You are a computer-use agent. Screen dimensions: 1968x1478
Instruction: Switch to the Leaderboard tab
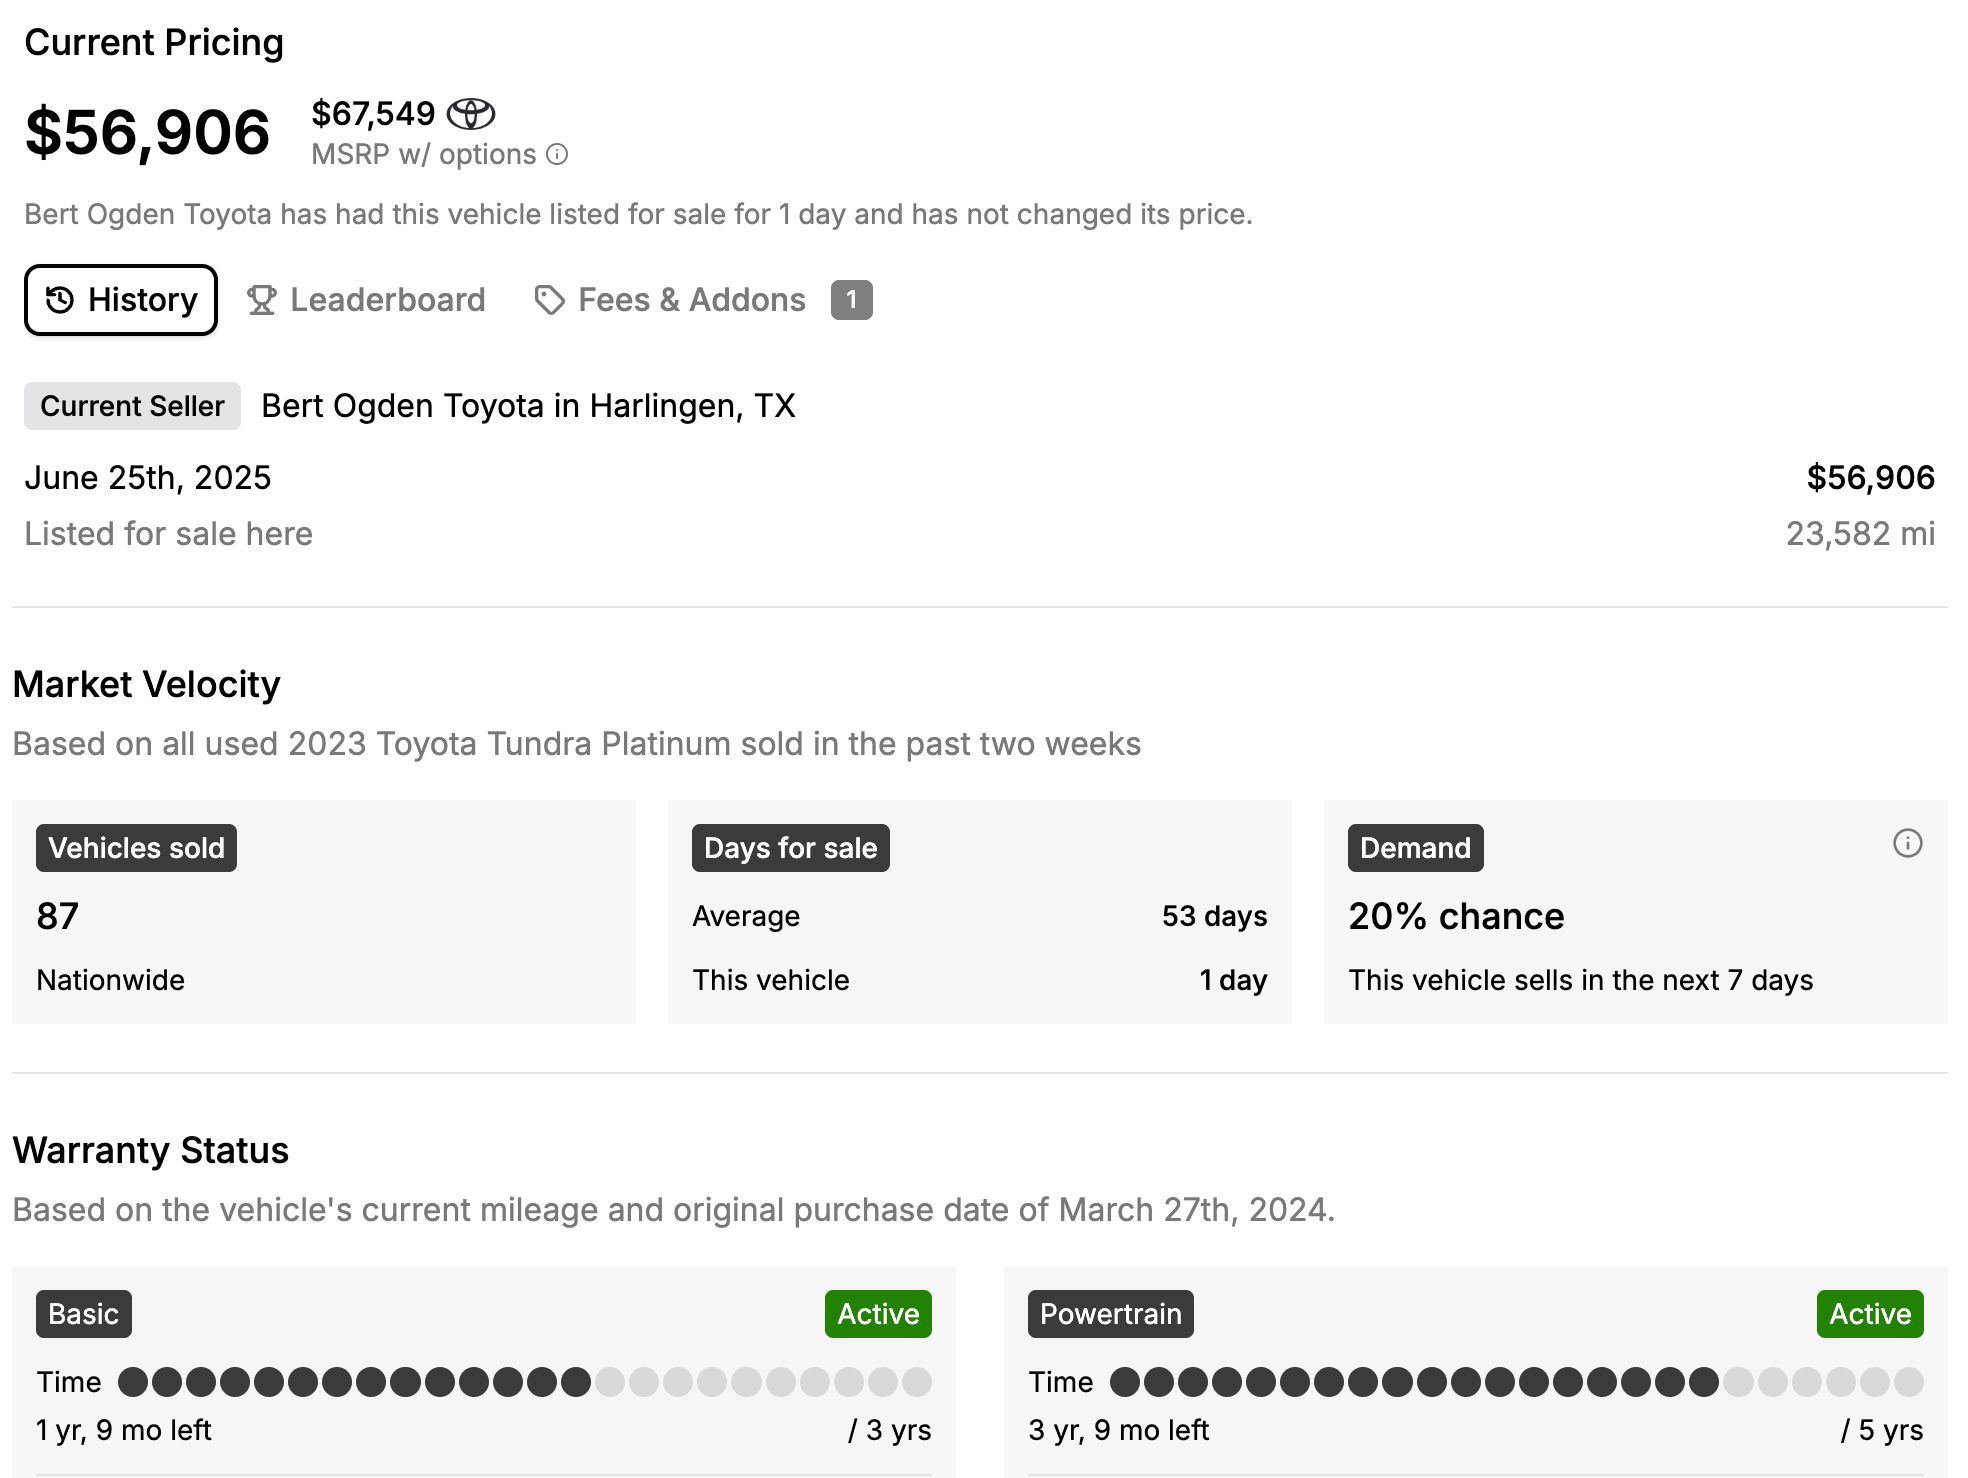pyautogui.click(x=366, y=300)
